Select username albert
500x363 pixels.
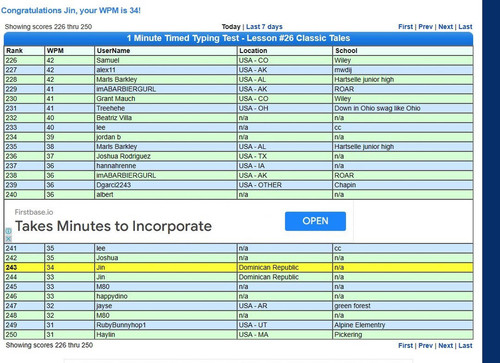(105, 195)
